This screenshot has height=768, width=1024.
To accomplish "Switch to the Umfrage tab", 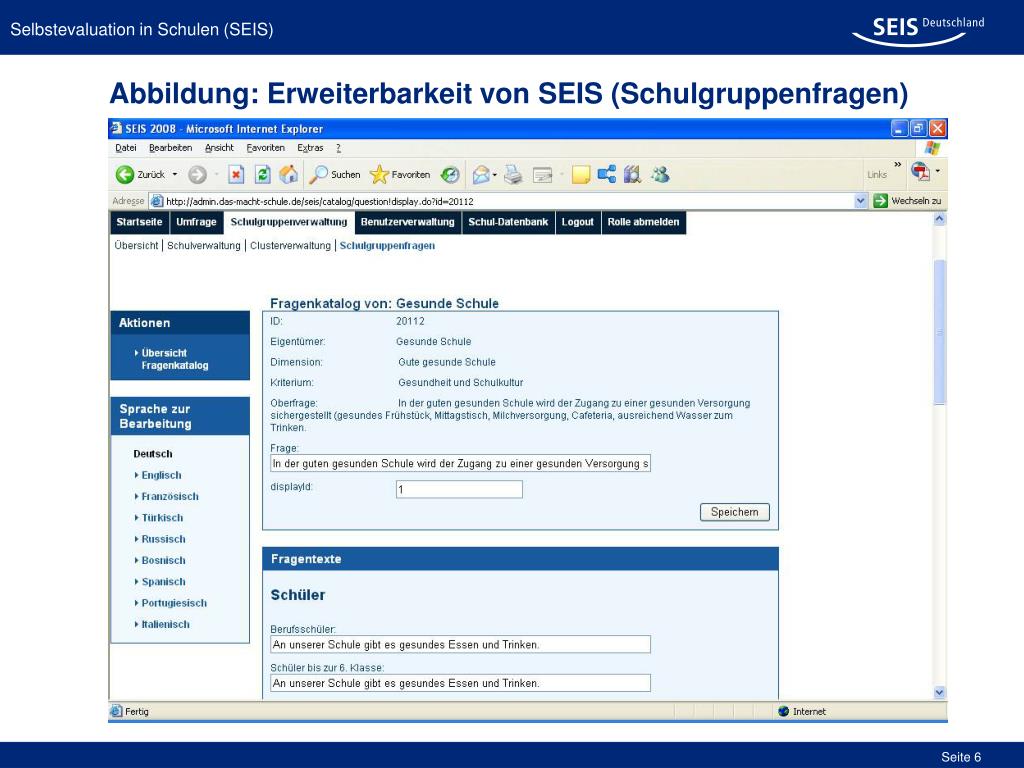I will pyautogui.click(x=196, y=222).
